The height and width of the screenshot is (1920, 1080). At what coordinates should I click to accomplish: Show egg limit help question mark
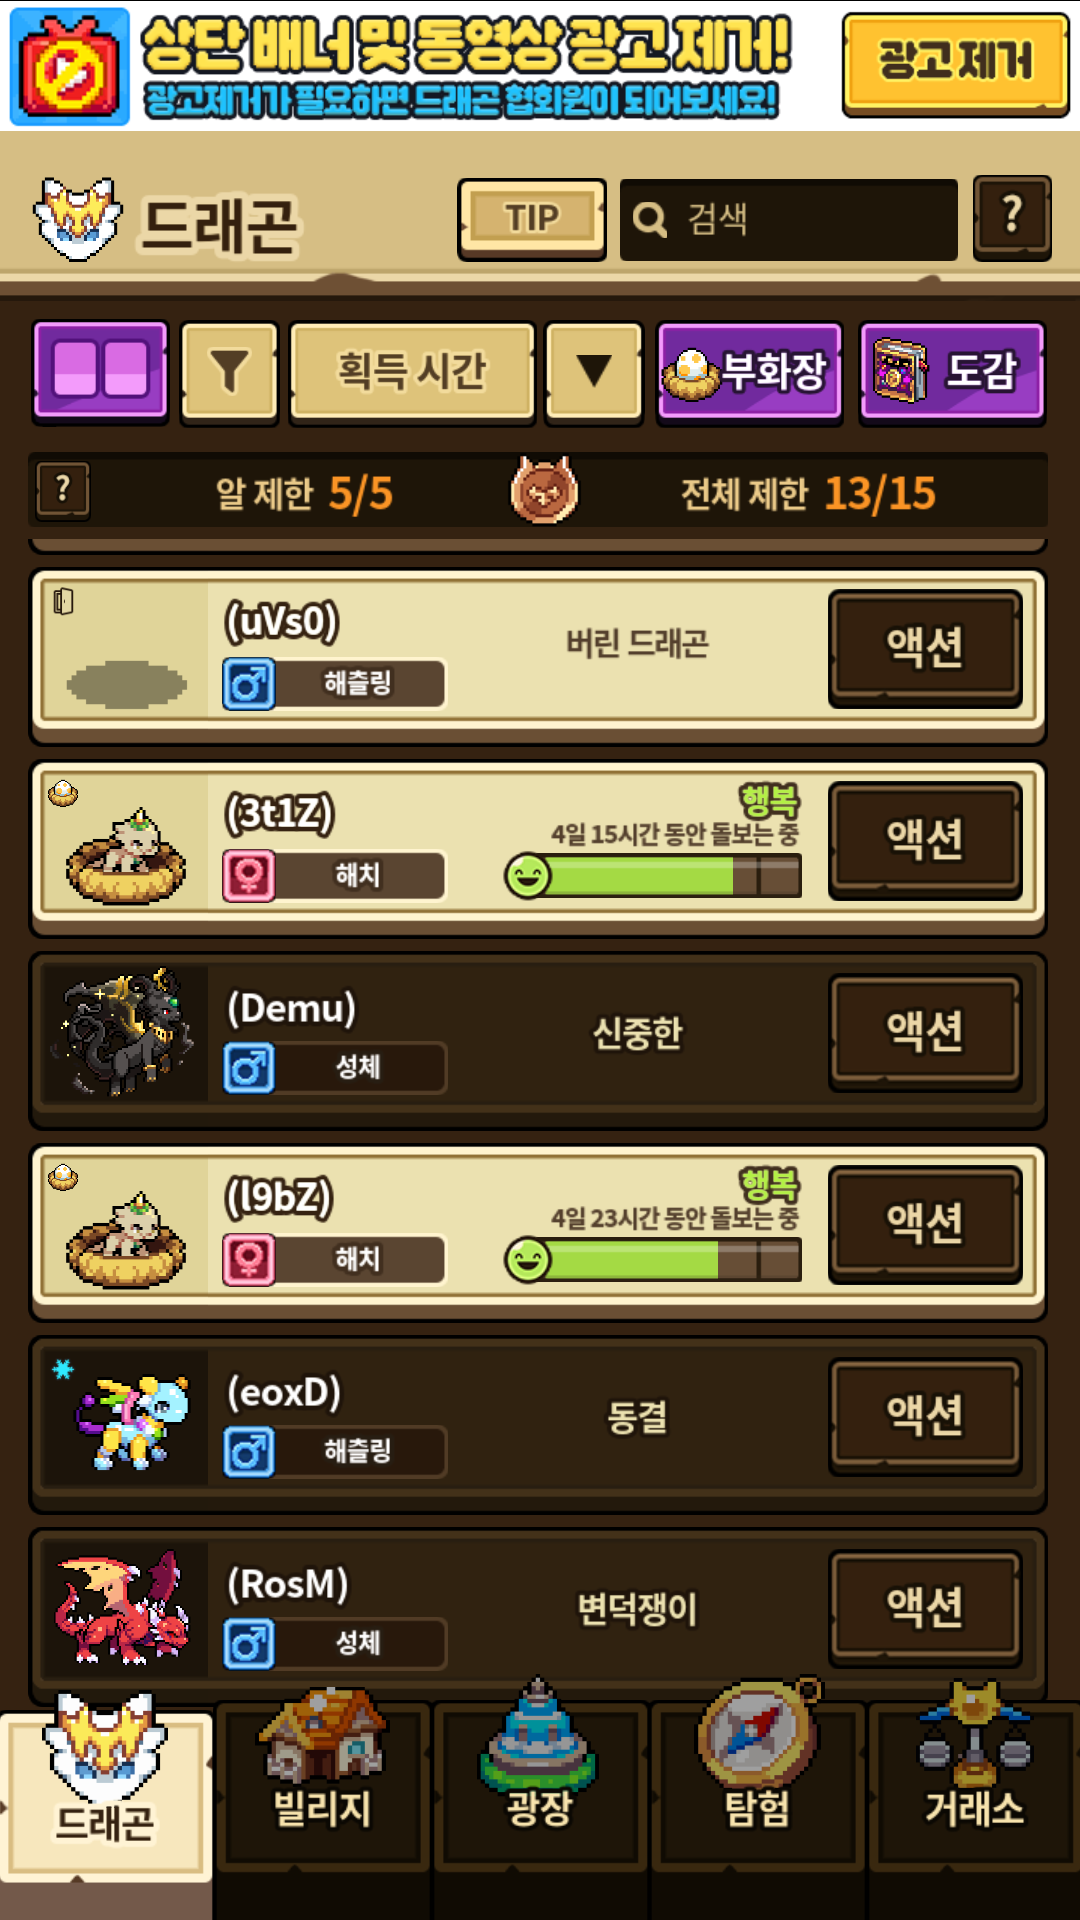[63, 491]
